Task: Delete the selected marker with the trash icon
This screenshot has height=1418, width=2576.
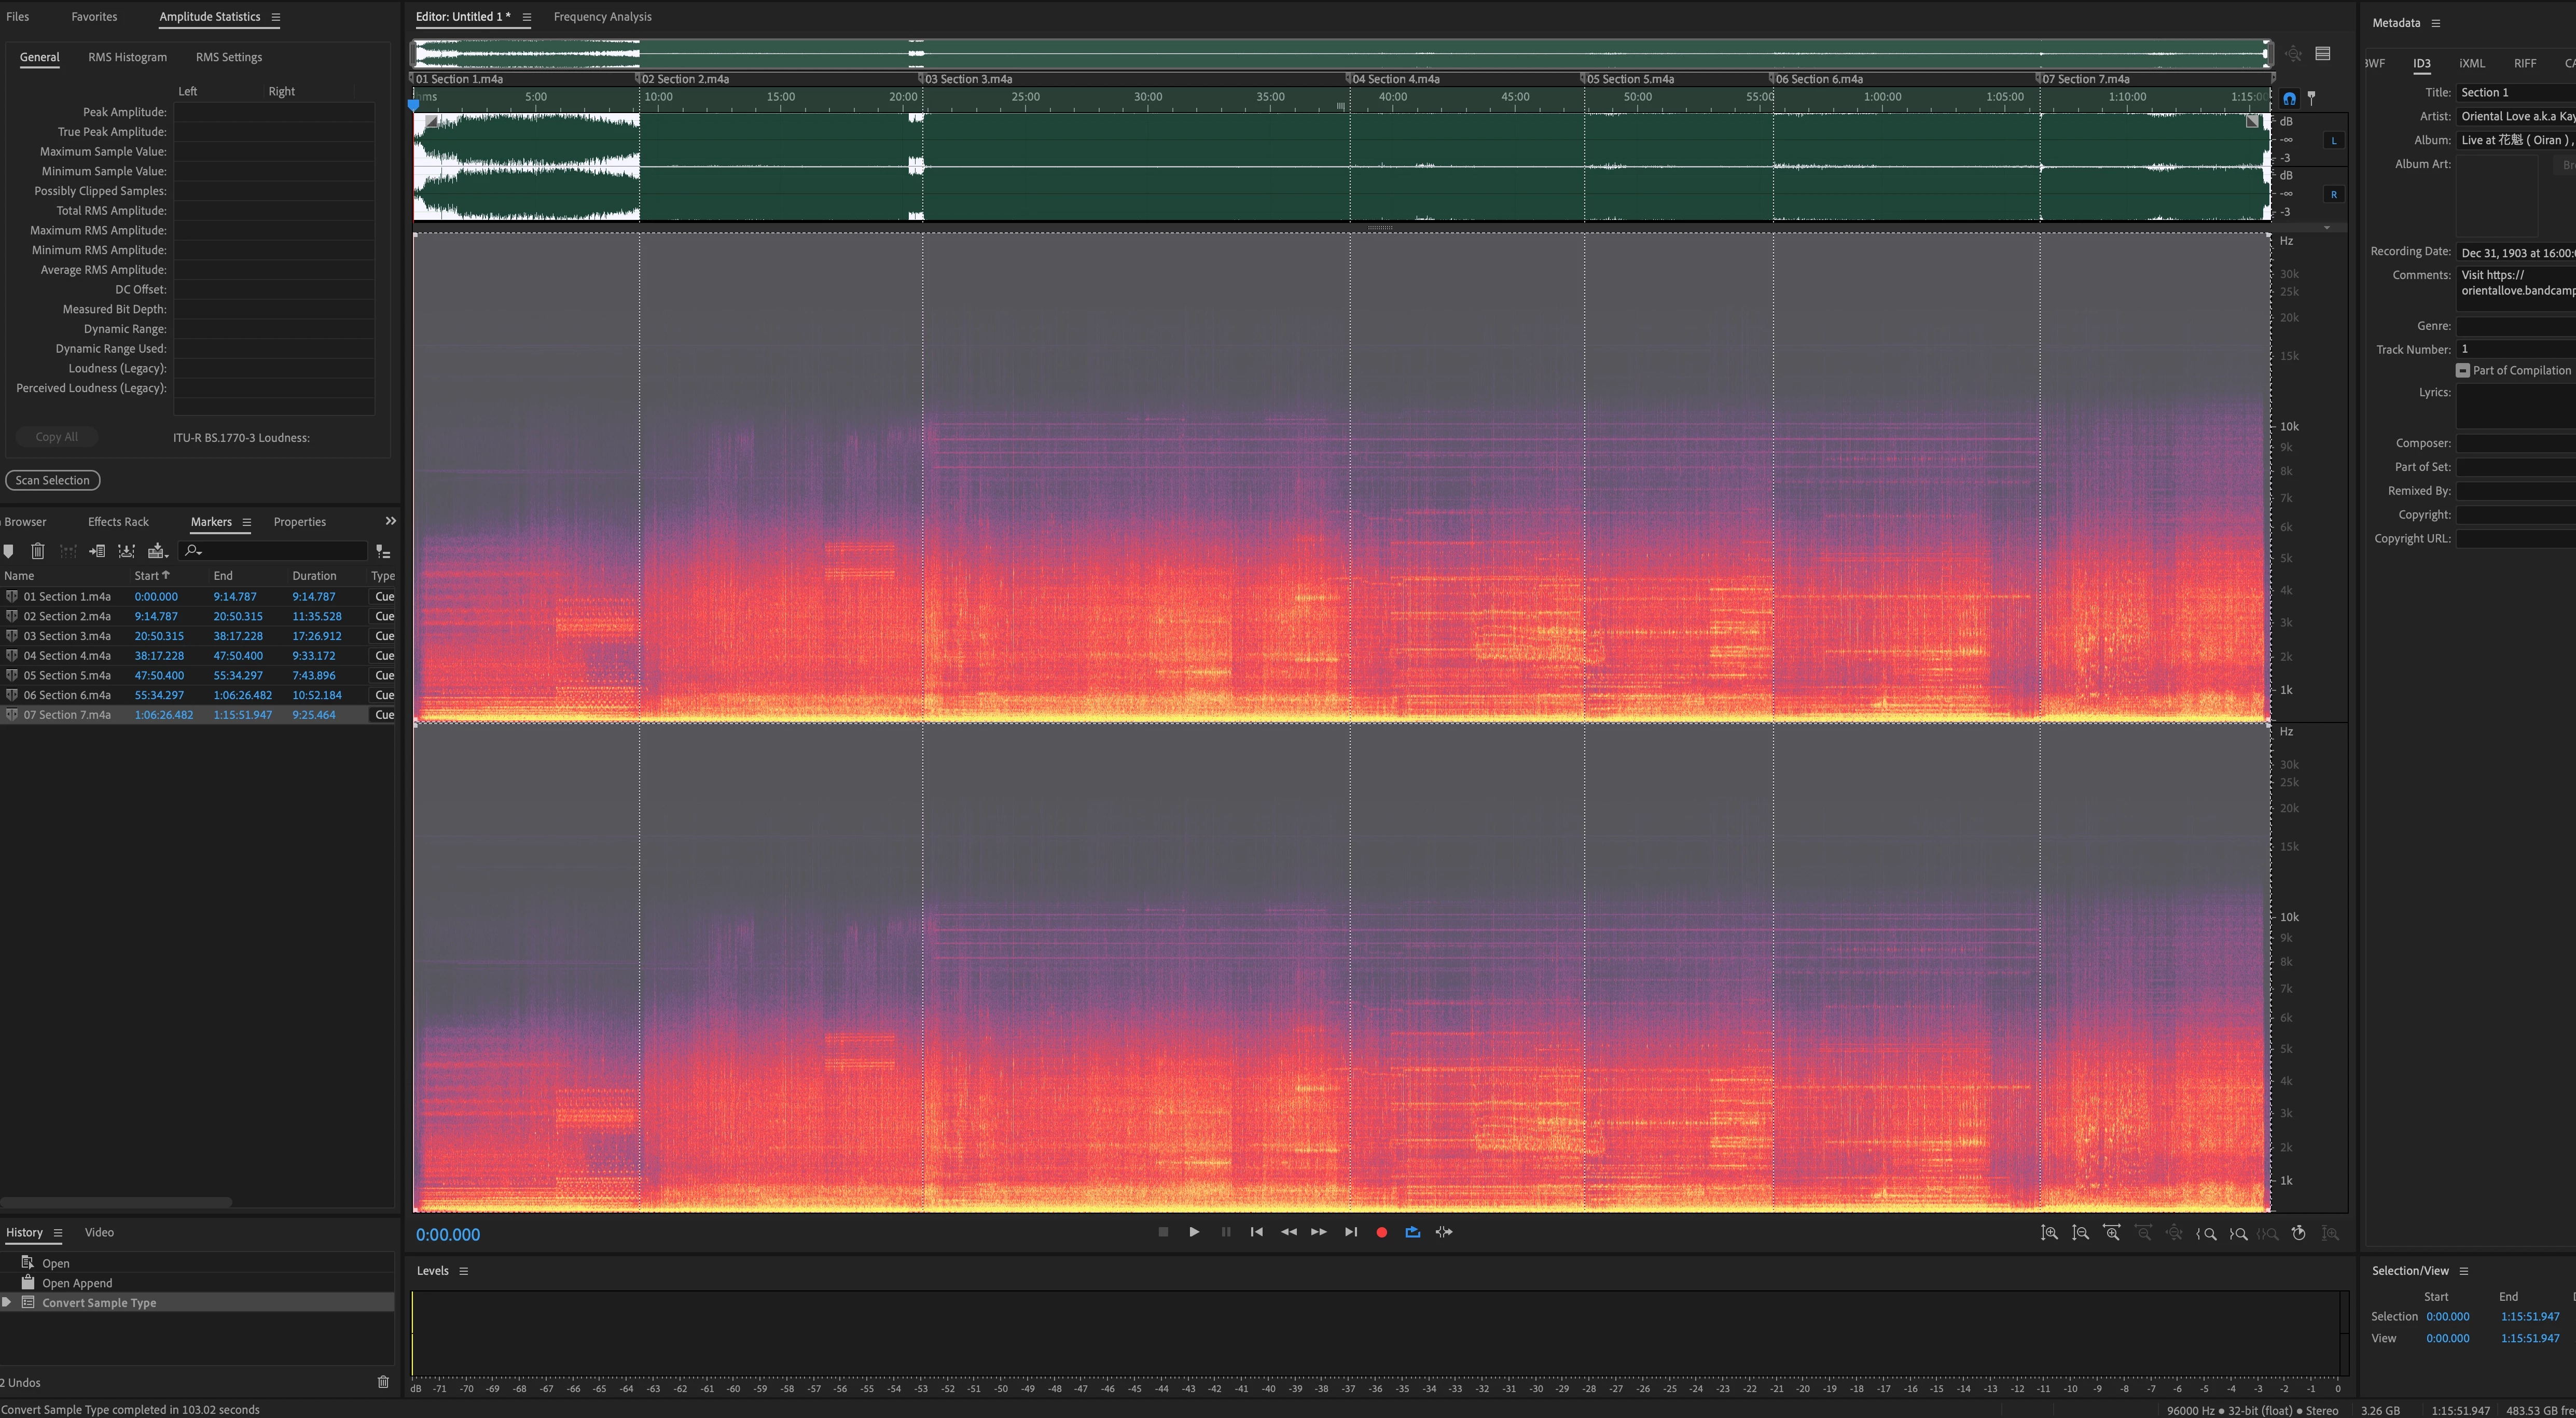Action: pyautogui.click(x=38, y=551)
